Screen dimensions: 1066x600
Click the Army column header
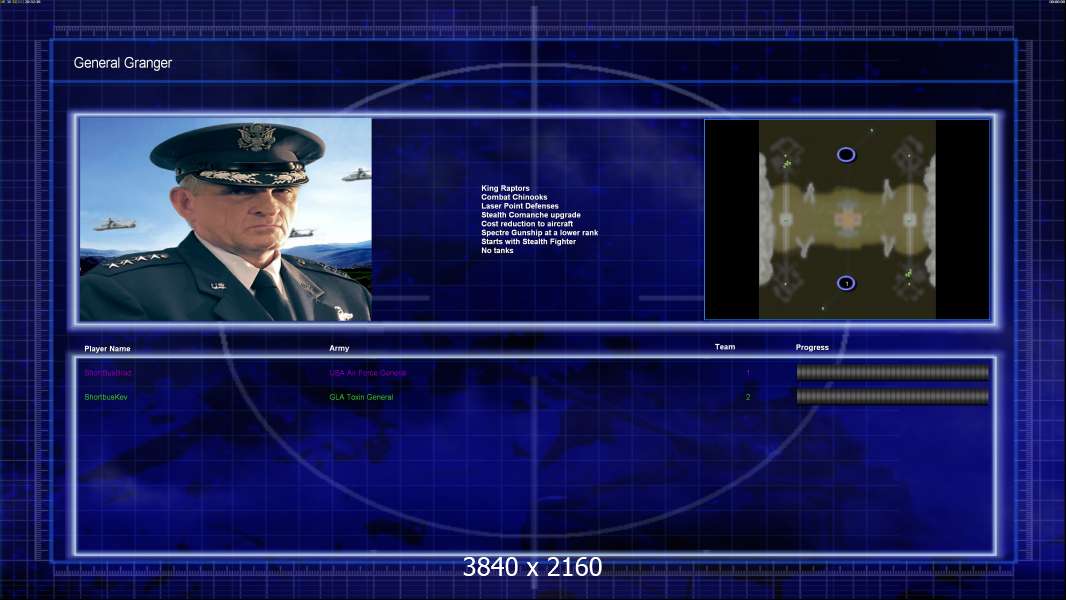[339, 348]
